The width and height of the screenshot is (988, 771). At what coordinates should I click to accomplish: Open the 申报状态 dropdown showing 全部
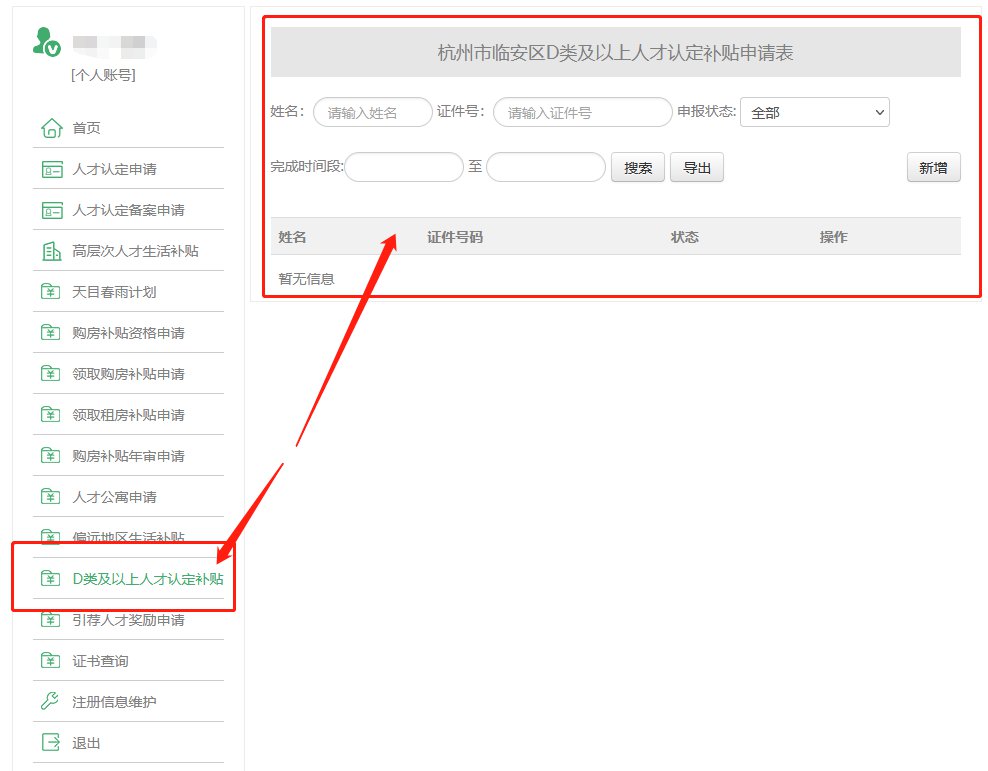(814, 113)
